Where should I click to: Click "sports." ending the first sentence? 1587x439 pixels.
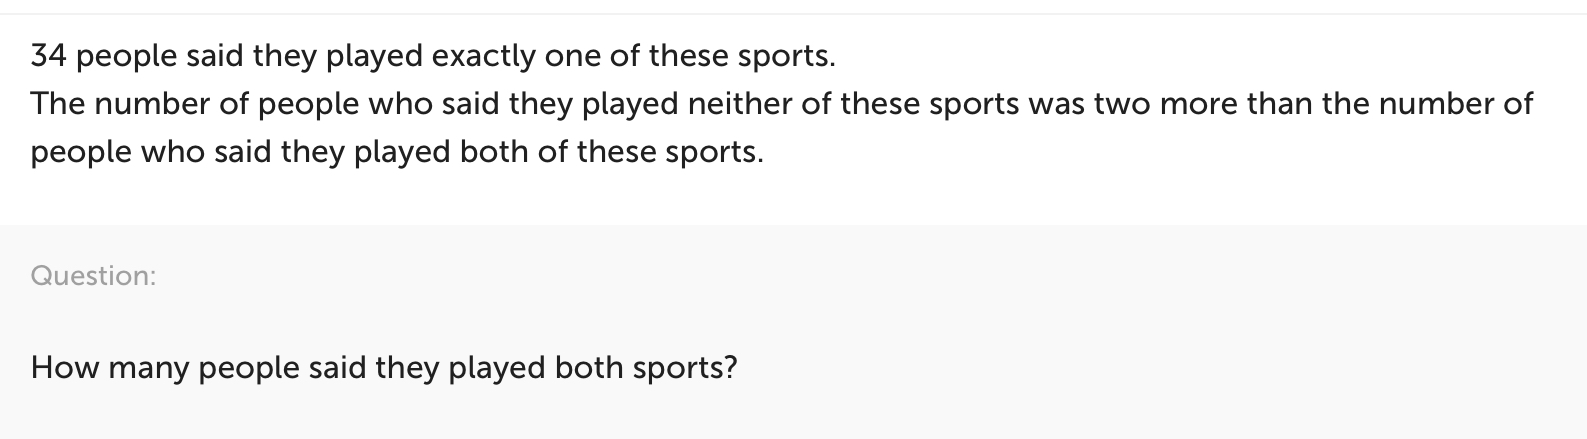[x=786, y=56]
